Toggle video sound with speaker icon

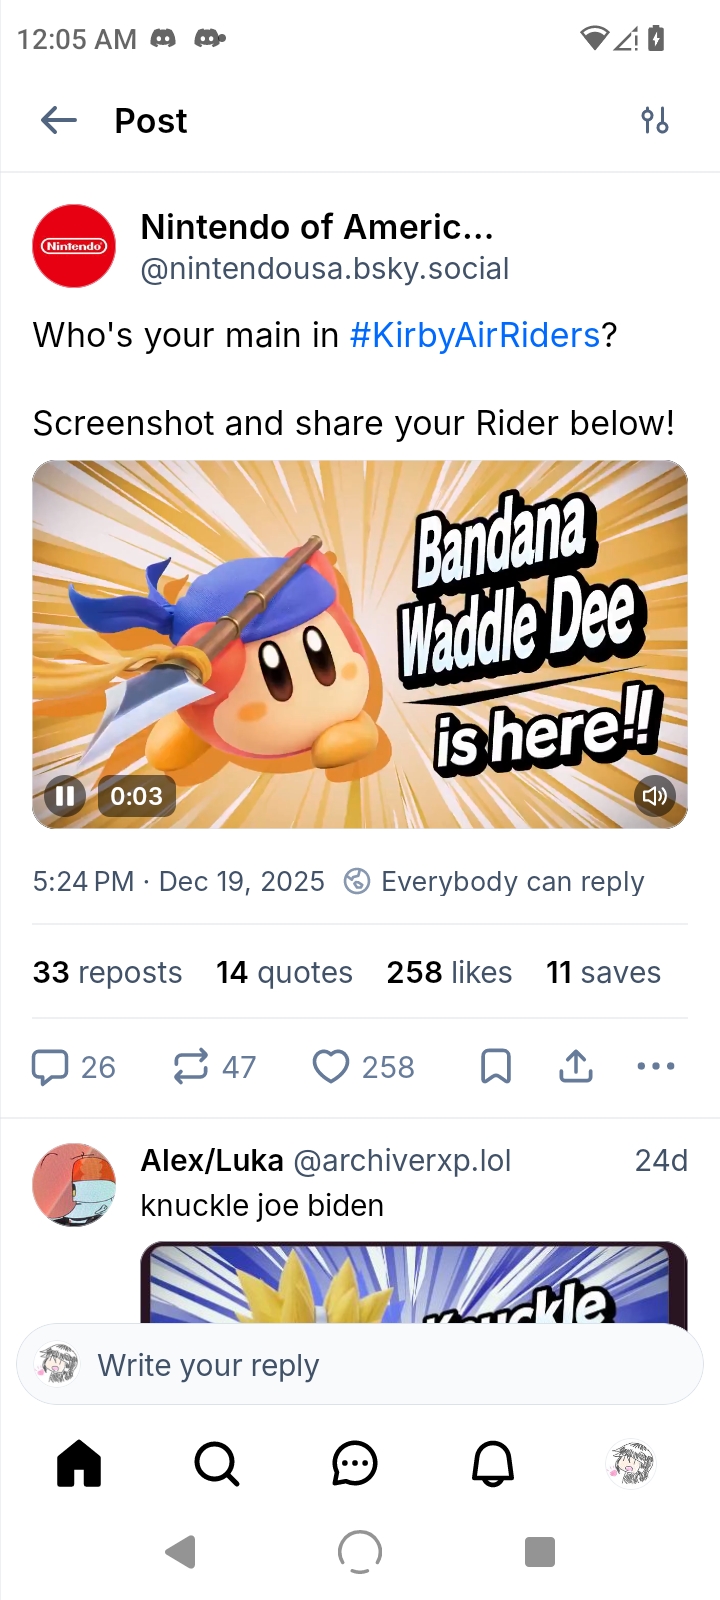tap(655, 796)
